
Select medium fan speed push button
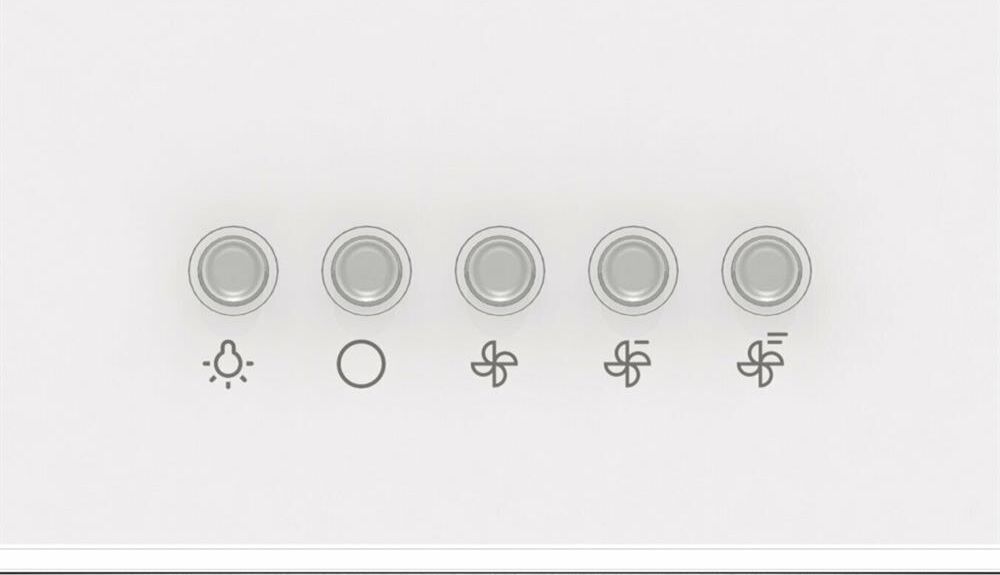coord(633,271)
